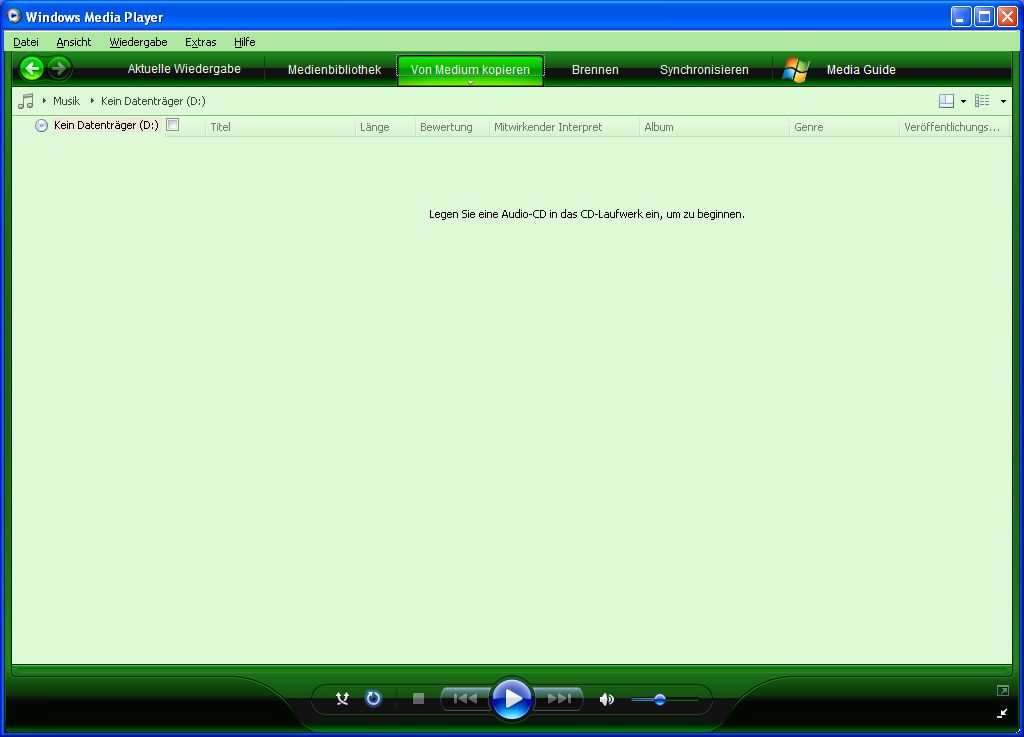
Task: Open the Datei menu
Action: (25, 42)
